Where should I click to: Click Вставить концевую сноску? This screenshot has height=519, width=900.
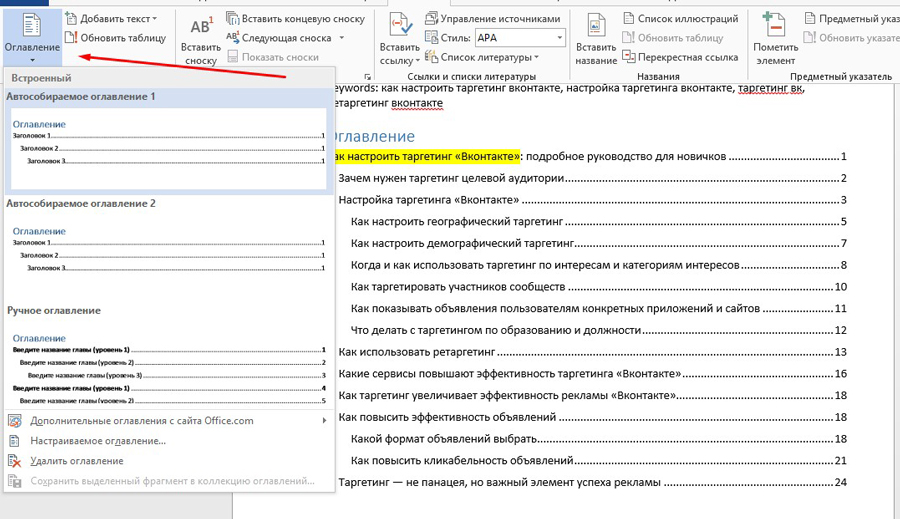(296, 19)
